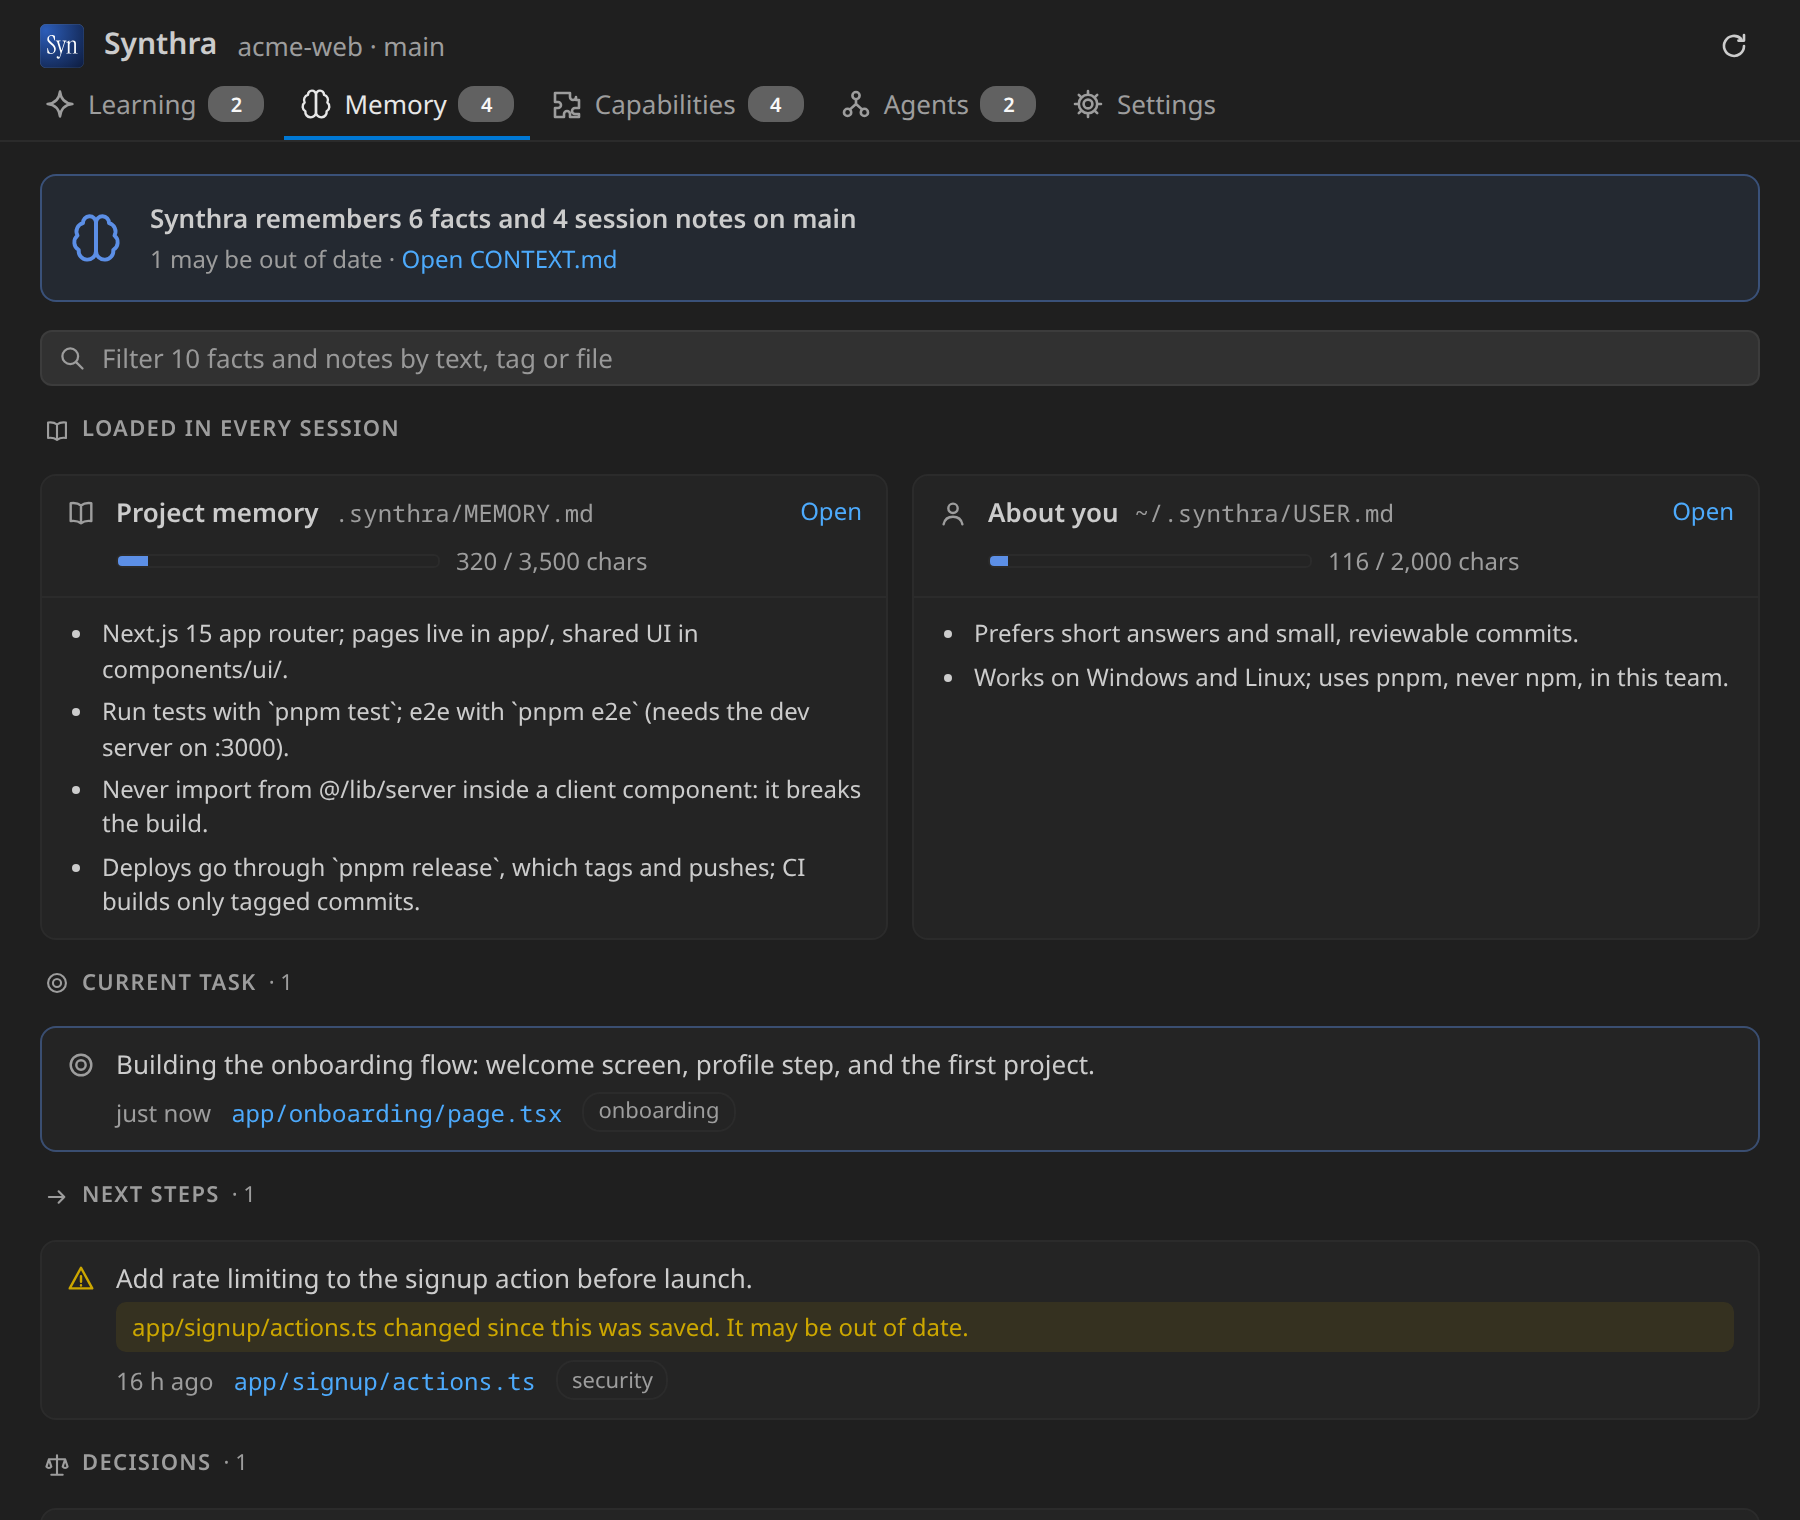Go to the Agents tab
Viewport: 1800px width, 1520px height.
(938, 105)
